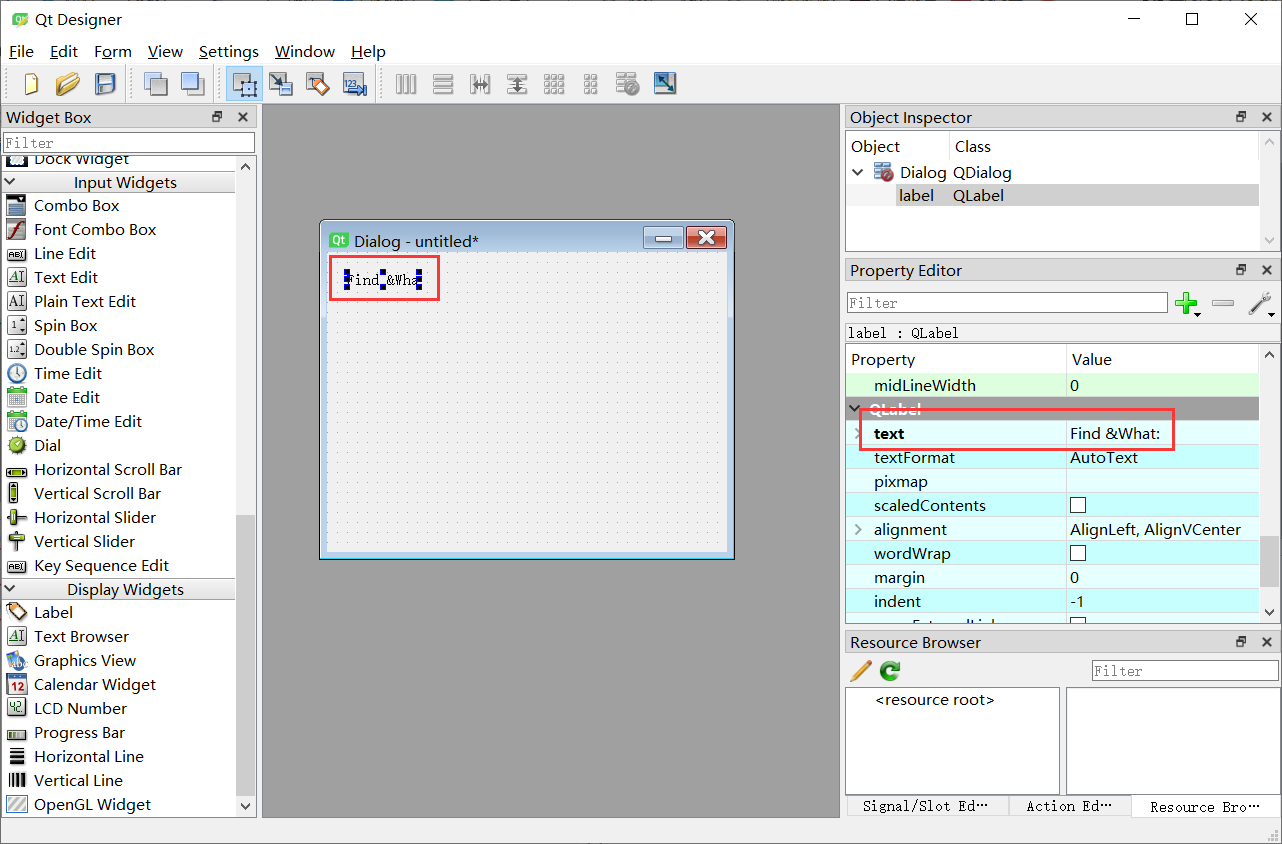Save the form with the floppy disk icon
This screenshot has width=1282, height=844.
pyautogui.click(x=105, y=84)
